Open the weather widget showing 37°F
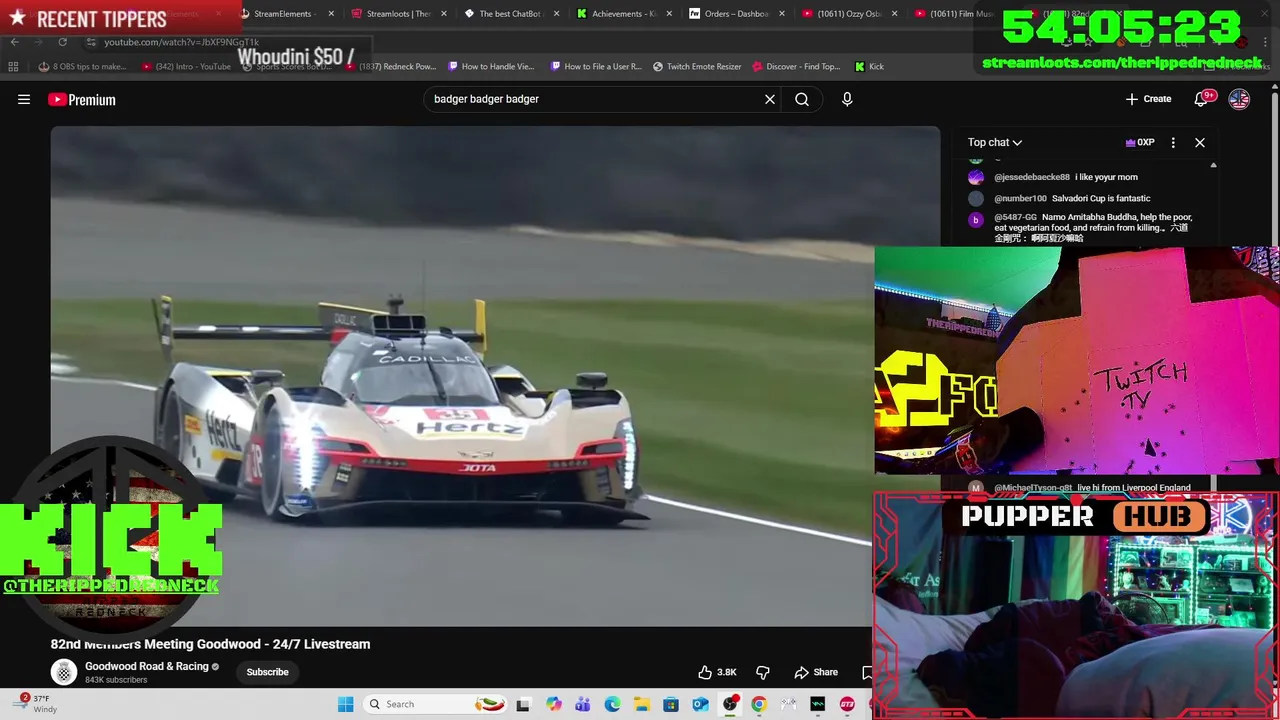 click(35, 704)
